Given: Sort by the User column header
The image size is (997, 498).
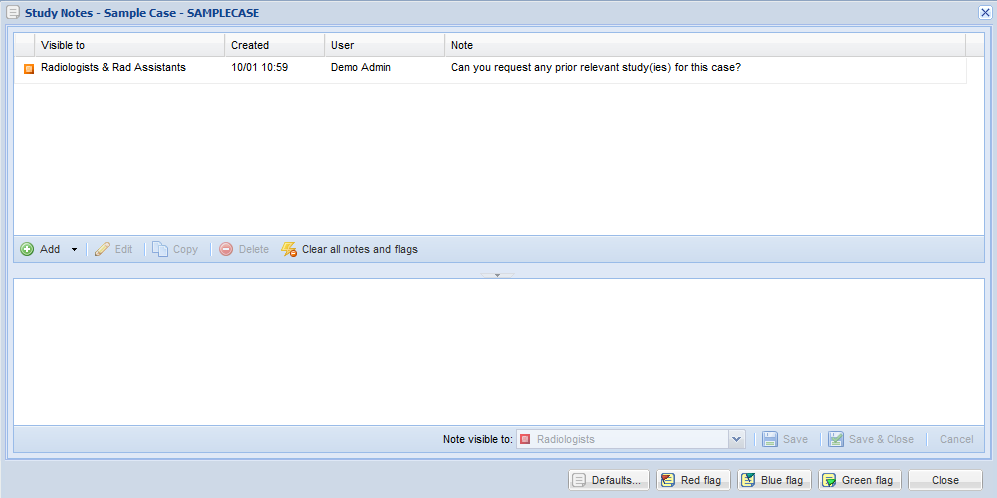Looking at the screenshot, I should (x=384, y=45).
